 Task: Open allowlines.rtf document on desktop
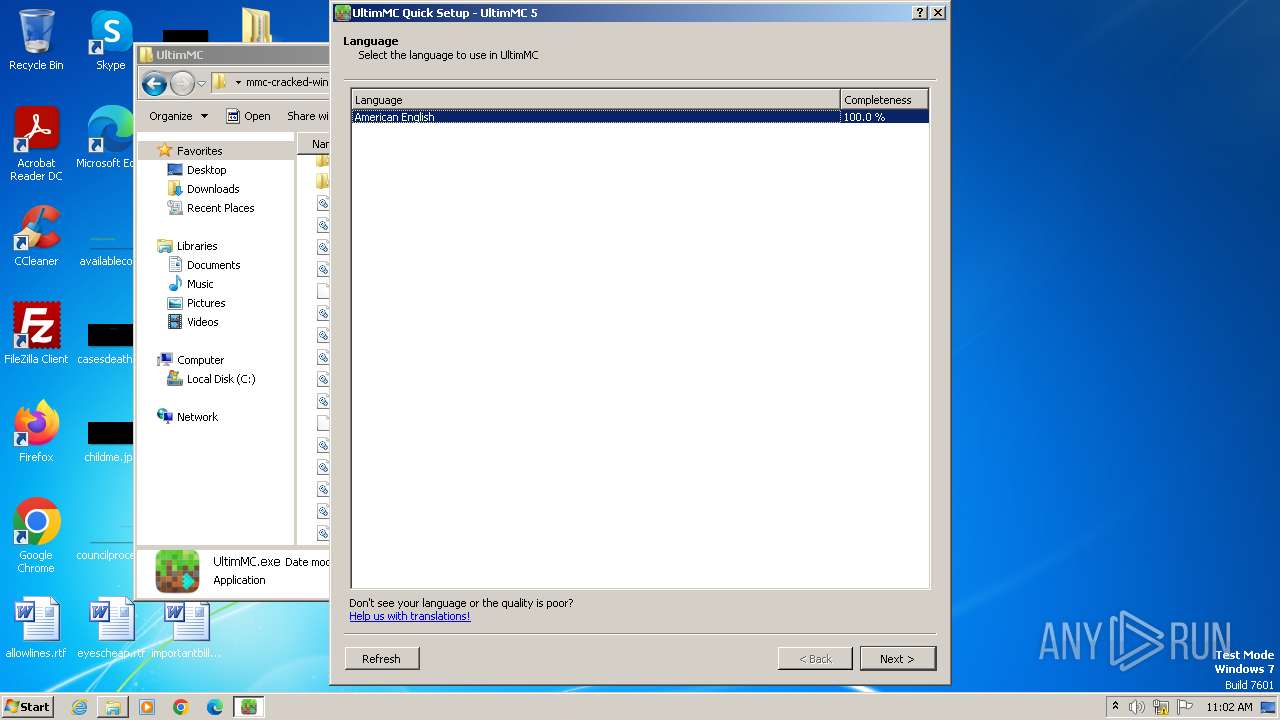(36, 628)
